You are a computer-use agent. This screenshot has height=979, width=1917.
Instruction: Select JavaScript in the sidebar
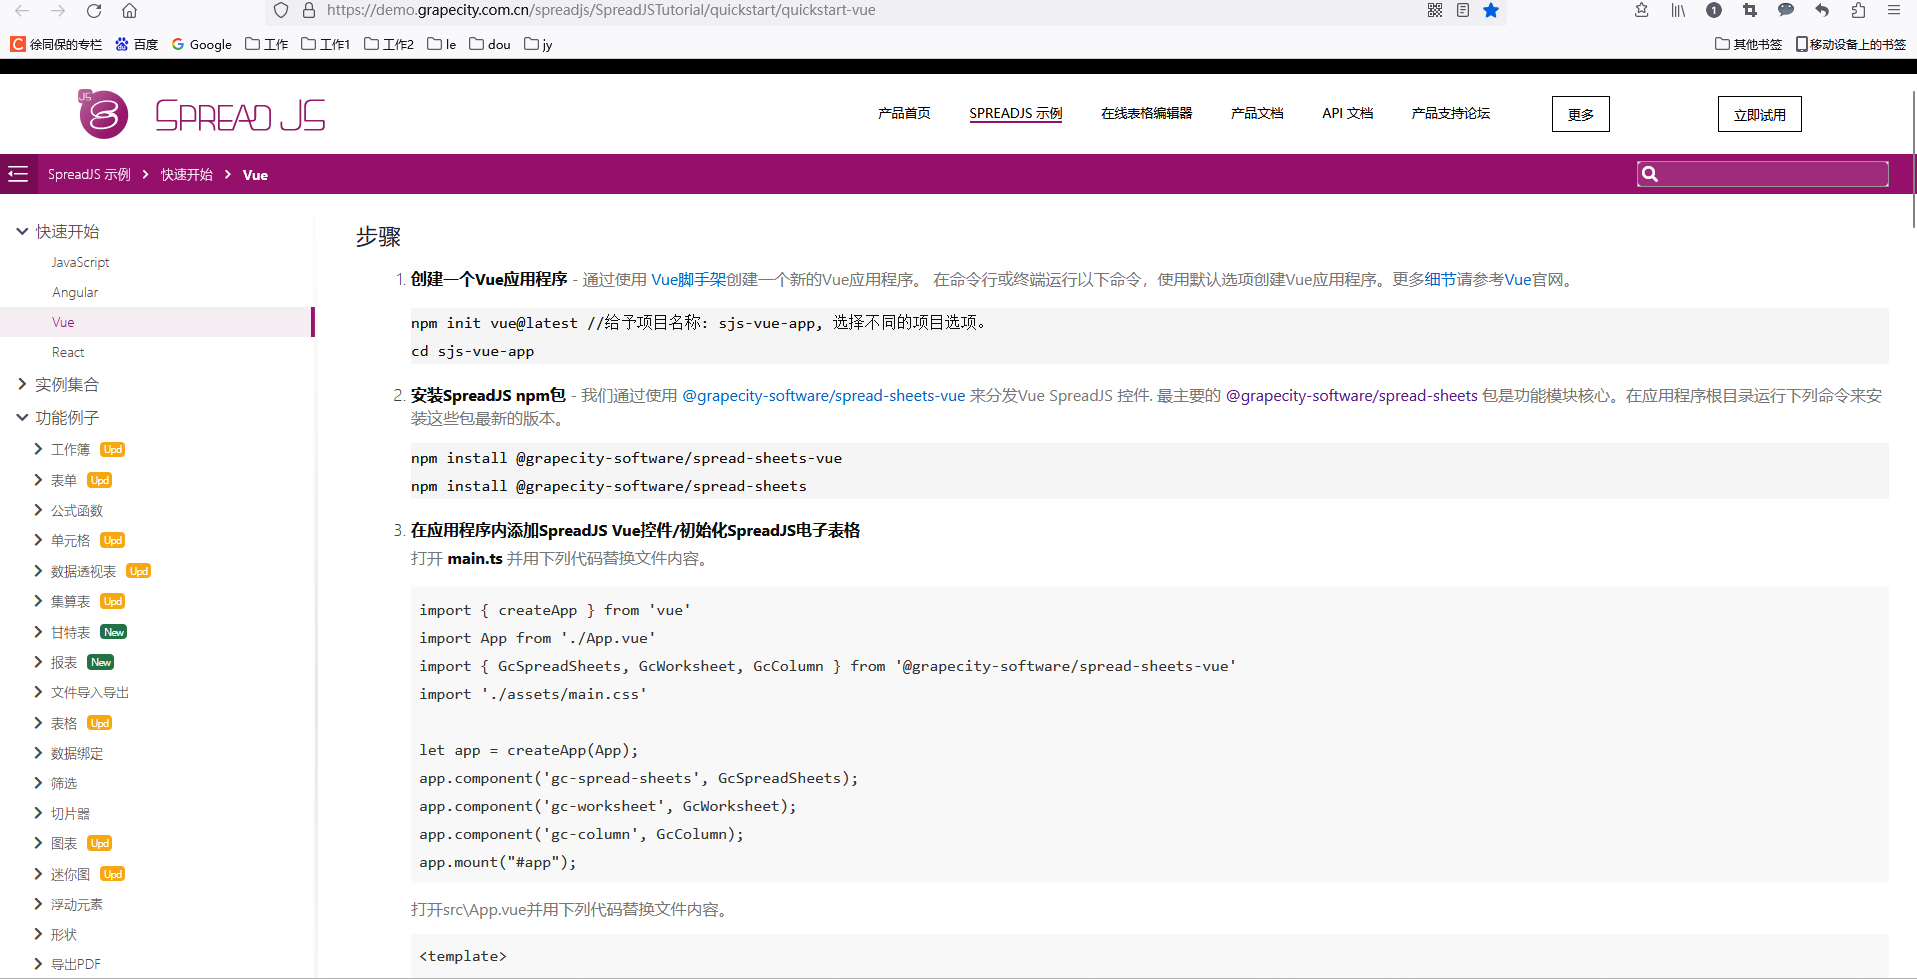pos(80,262)
